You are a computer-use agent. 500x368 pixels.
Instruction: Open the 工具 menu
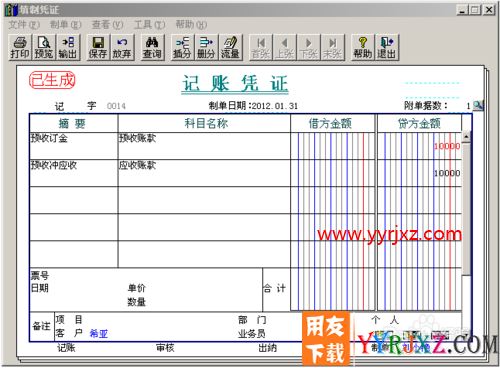pos(149,24)
